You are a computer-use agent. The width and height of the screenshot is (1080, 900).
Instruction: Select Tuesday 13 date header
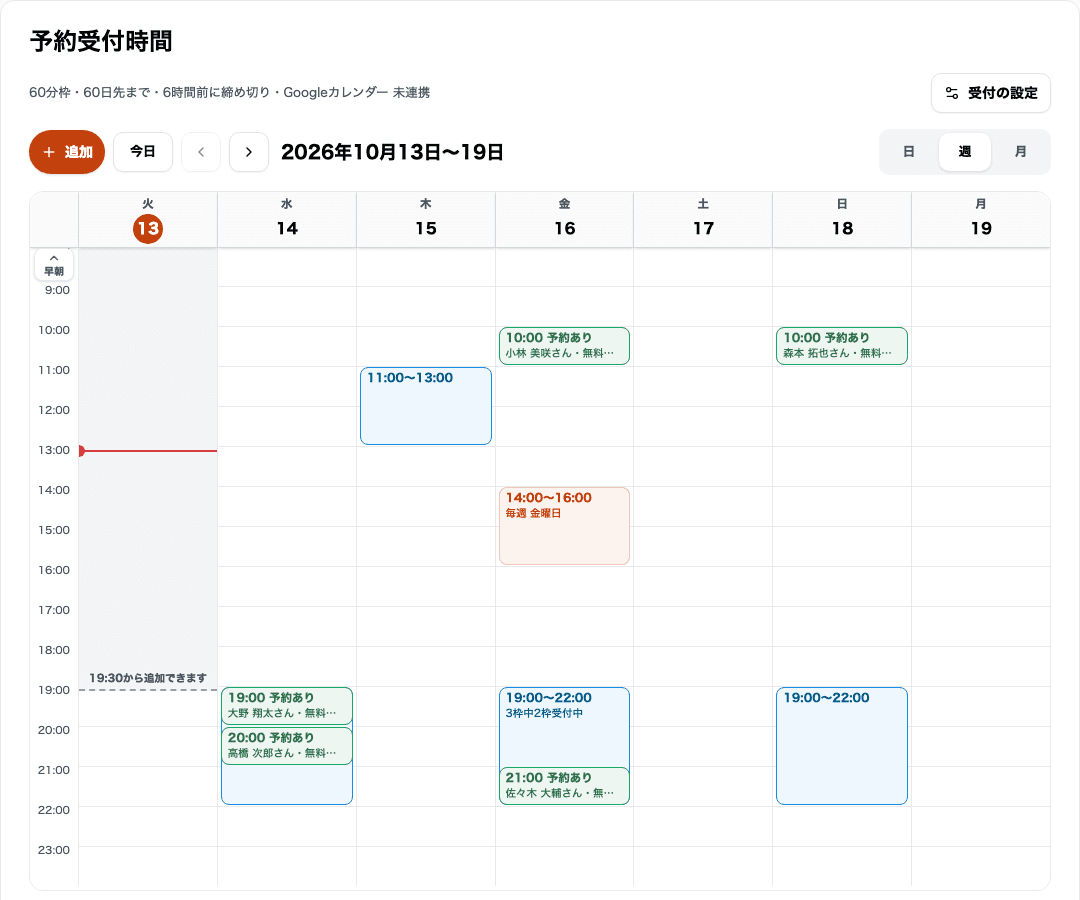point(148,220)
